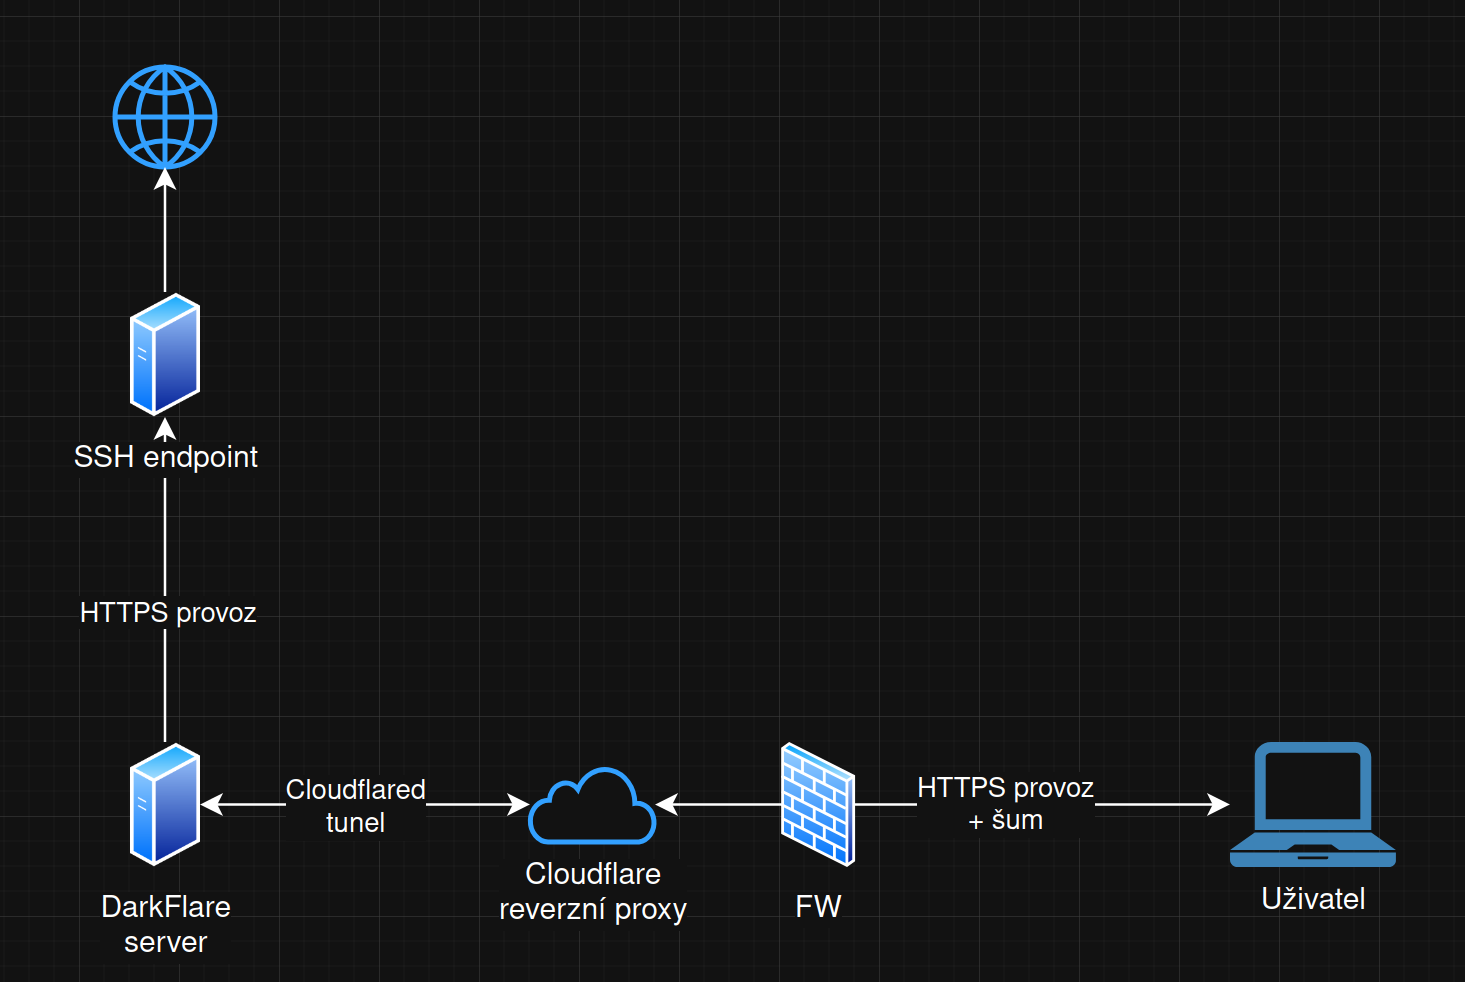Click the arrowhead pointing at the globe
The width and height of the screenshot is (1465, 982).
pyautogui.click(x=165, y=180)
